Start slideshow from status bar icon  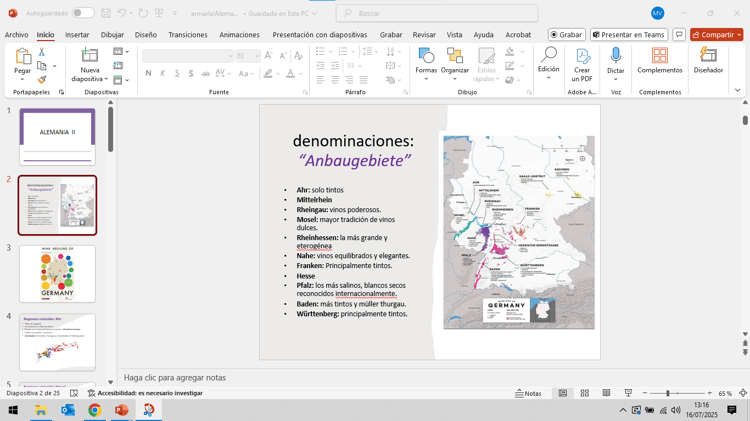[x=628, y=393]
